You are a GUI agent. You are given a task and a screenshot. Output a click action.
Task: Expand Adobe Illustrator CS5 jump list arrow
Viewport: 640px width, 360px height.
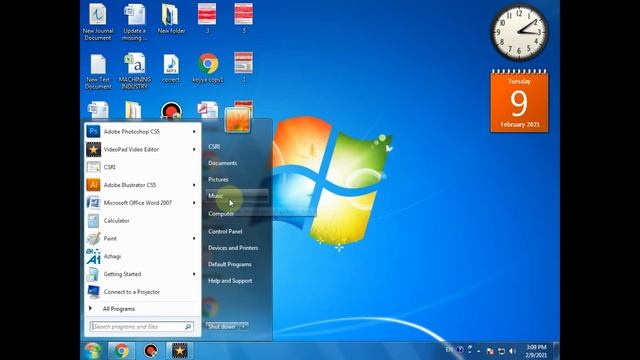[x=194, y=185]
